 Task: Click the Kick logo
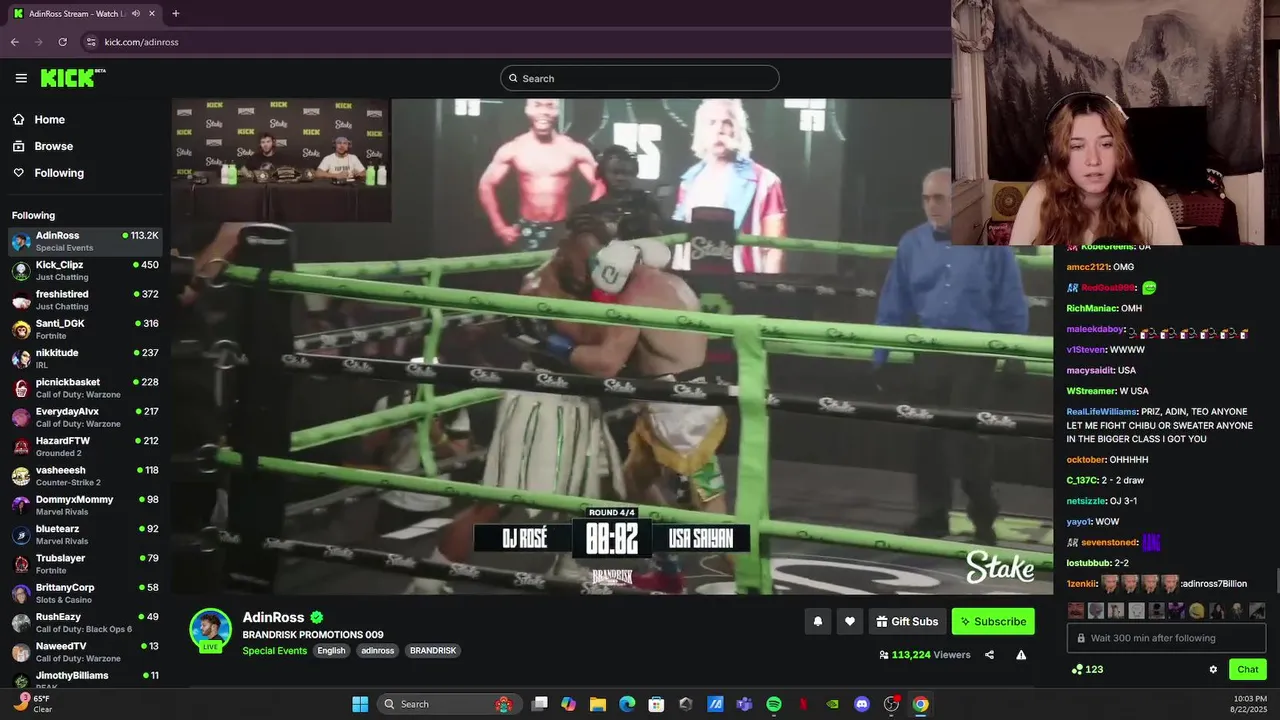[73, 78]
